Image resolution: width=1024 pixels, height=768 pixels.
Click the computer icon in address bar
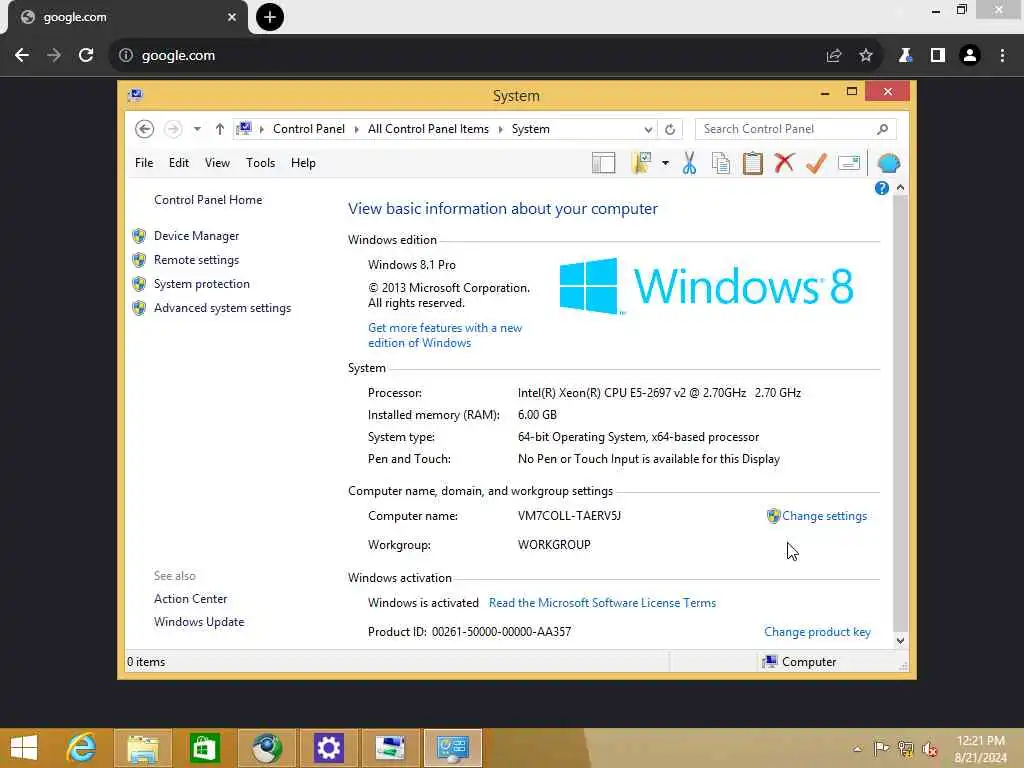coord(244,129)
